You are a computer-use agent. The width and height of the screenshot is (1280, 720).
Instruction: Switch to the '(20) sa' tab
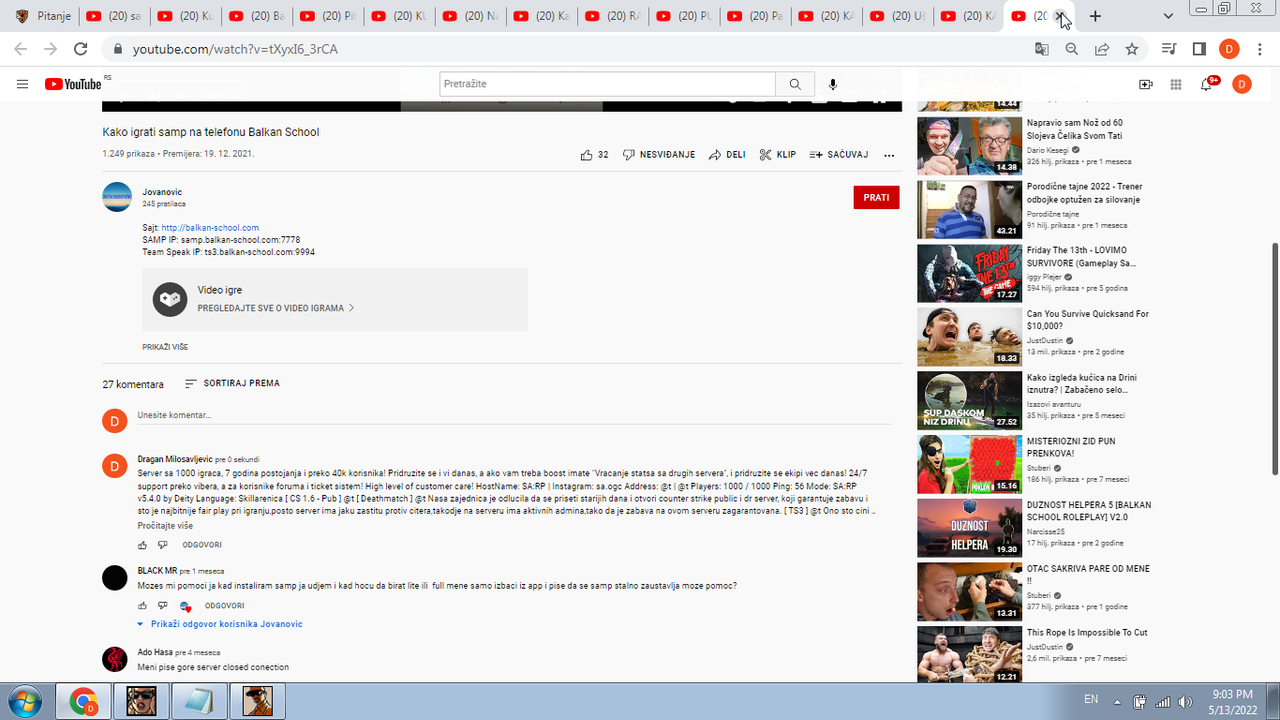tap(114, 16)
